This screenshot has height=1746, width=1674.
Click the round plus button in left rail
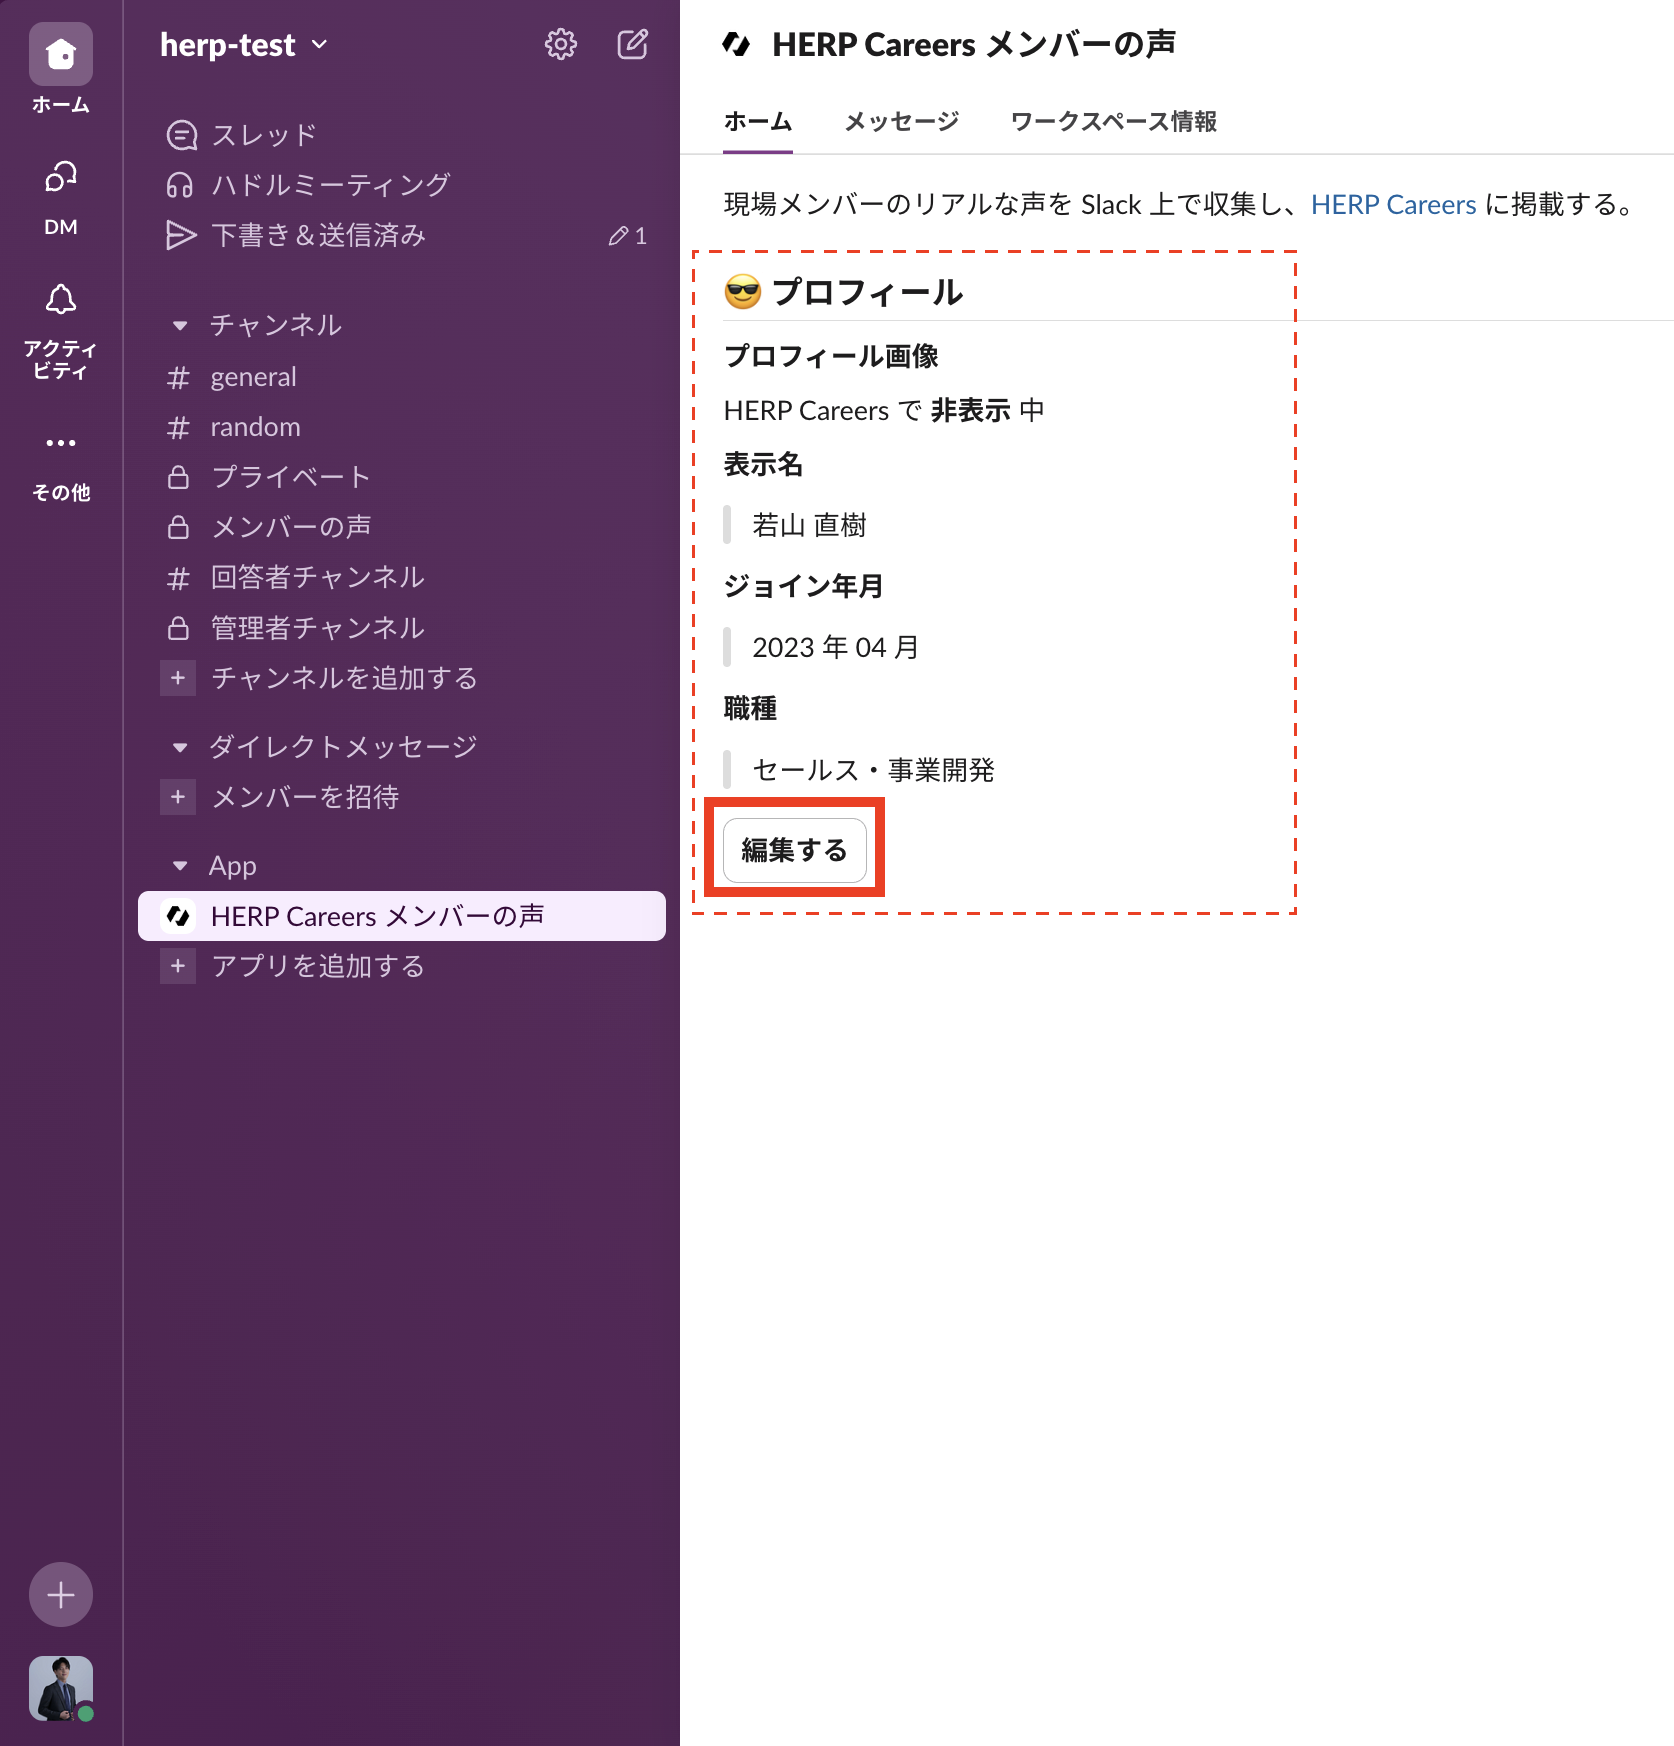61,1594
